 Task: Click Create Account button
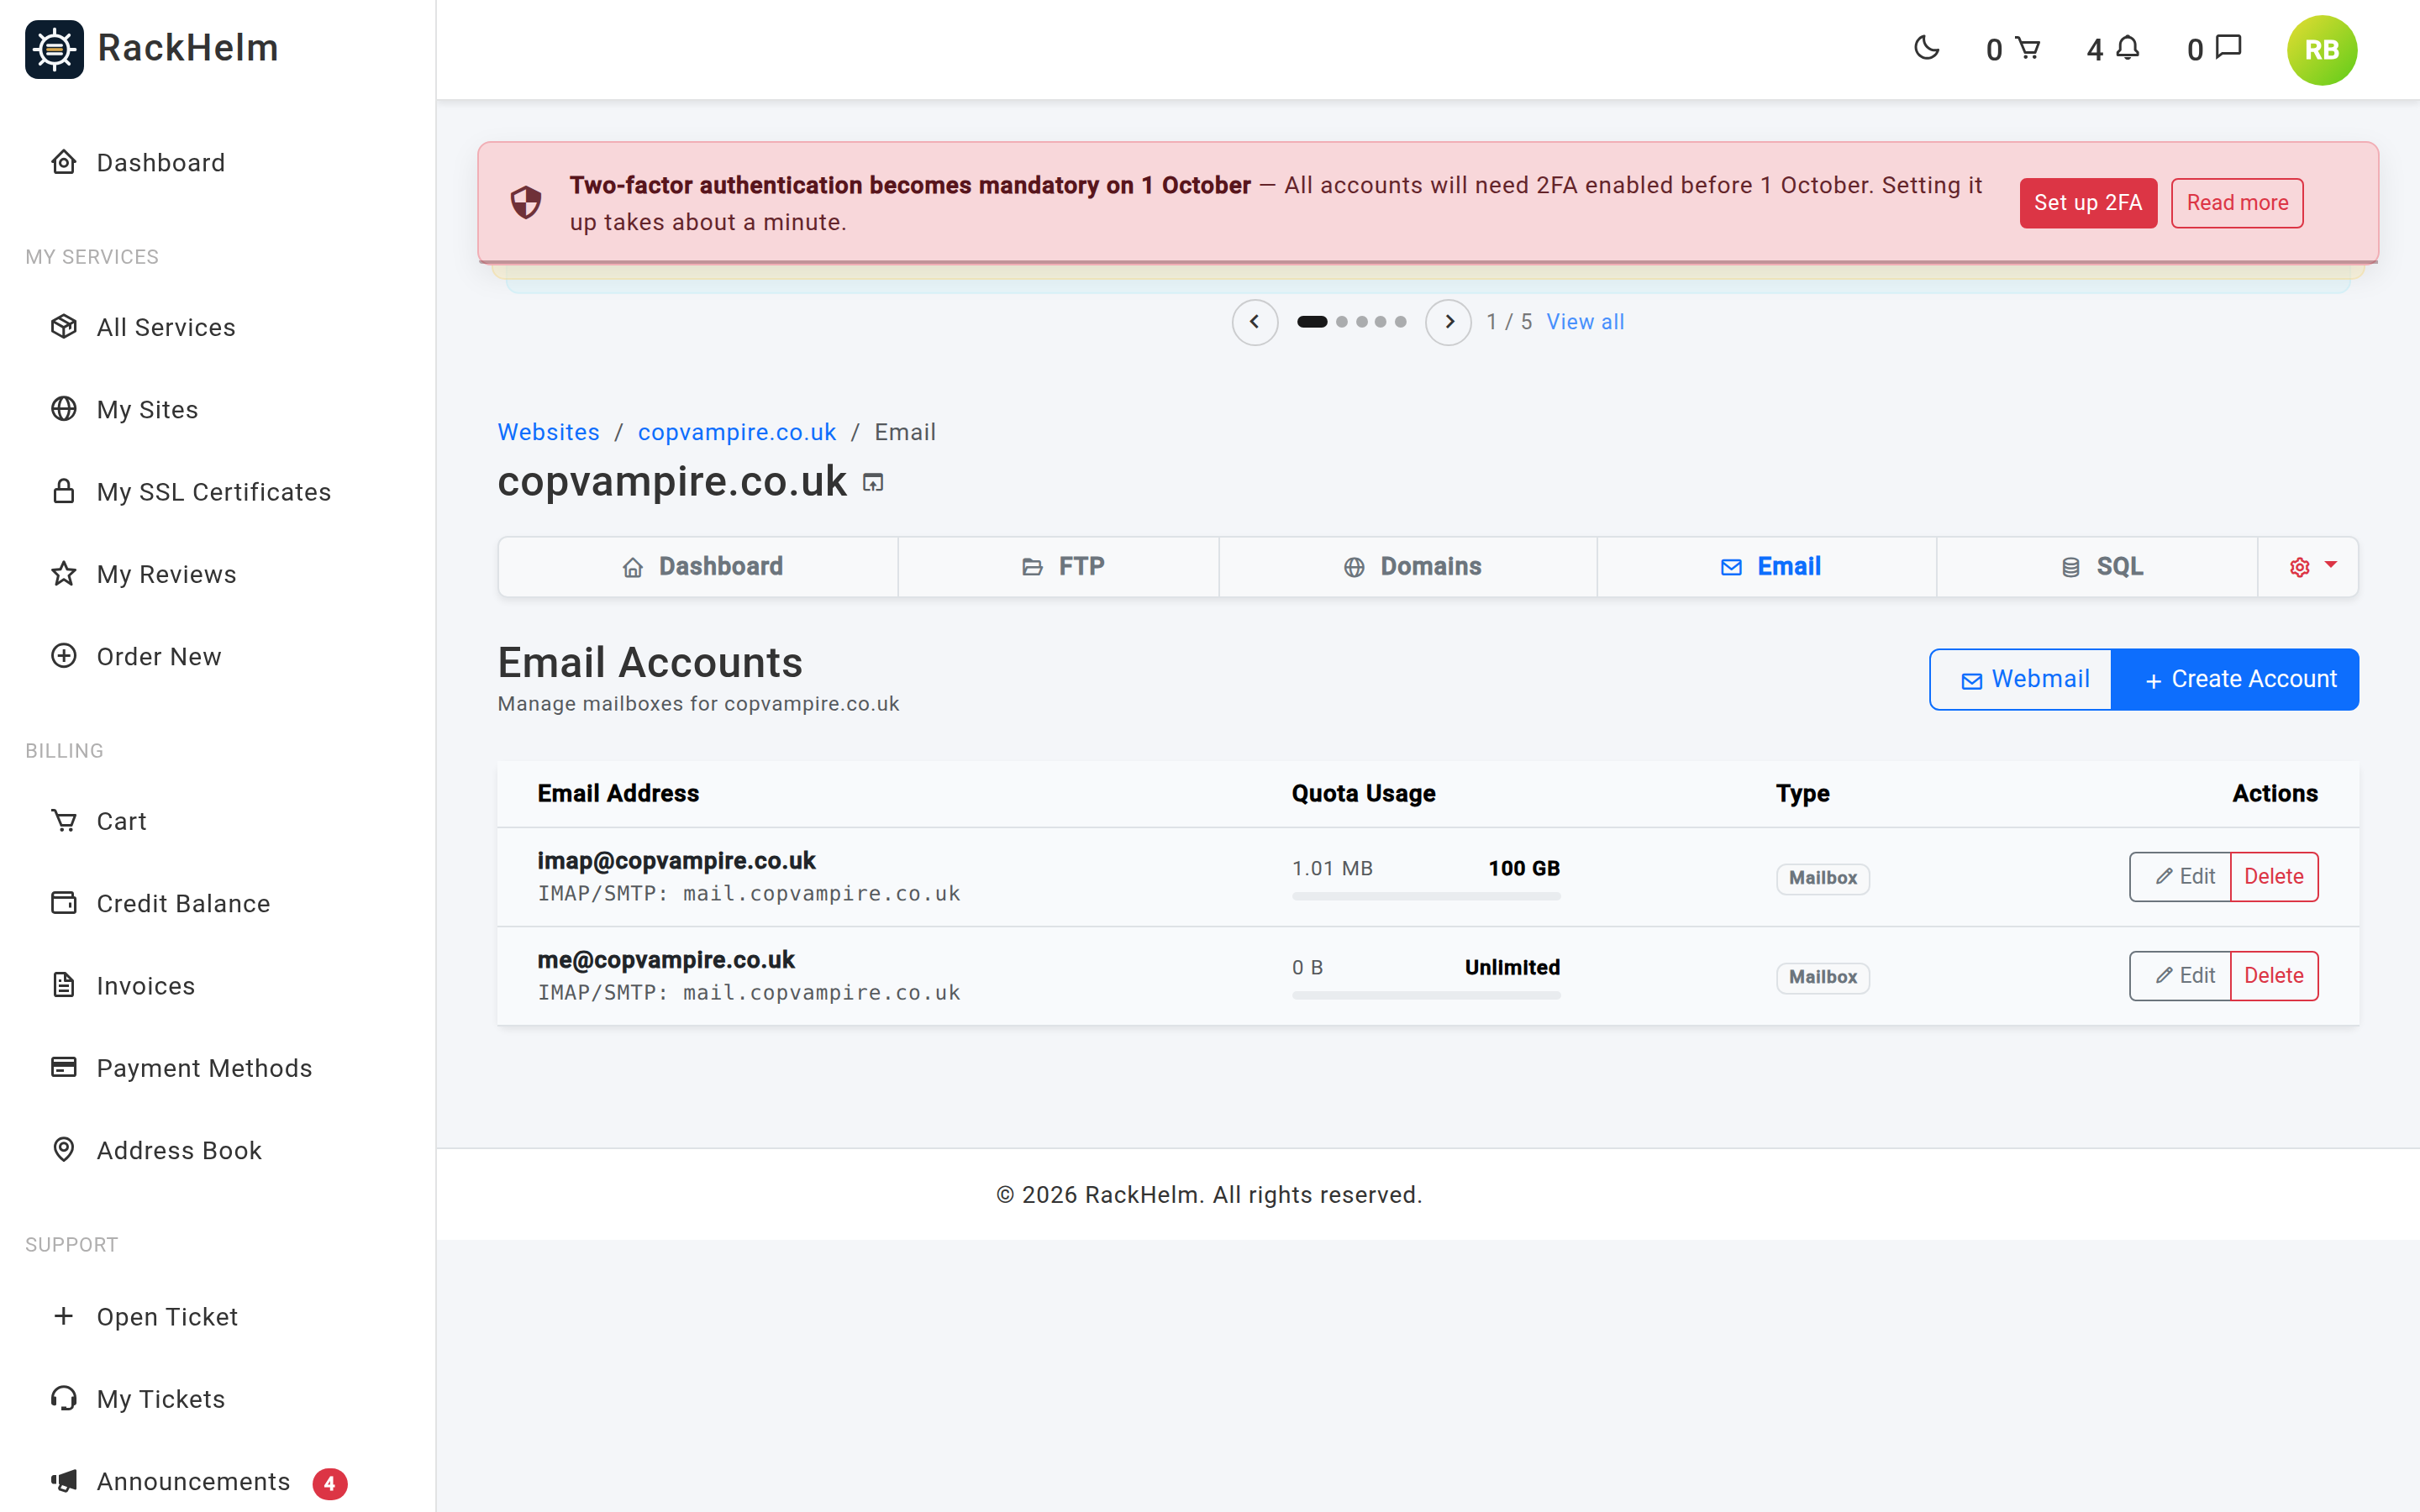coord(2236,680)
